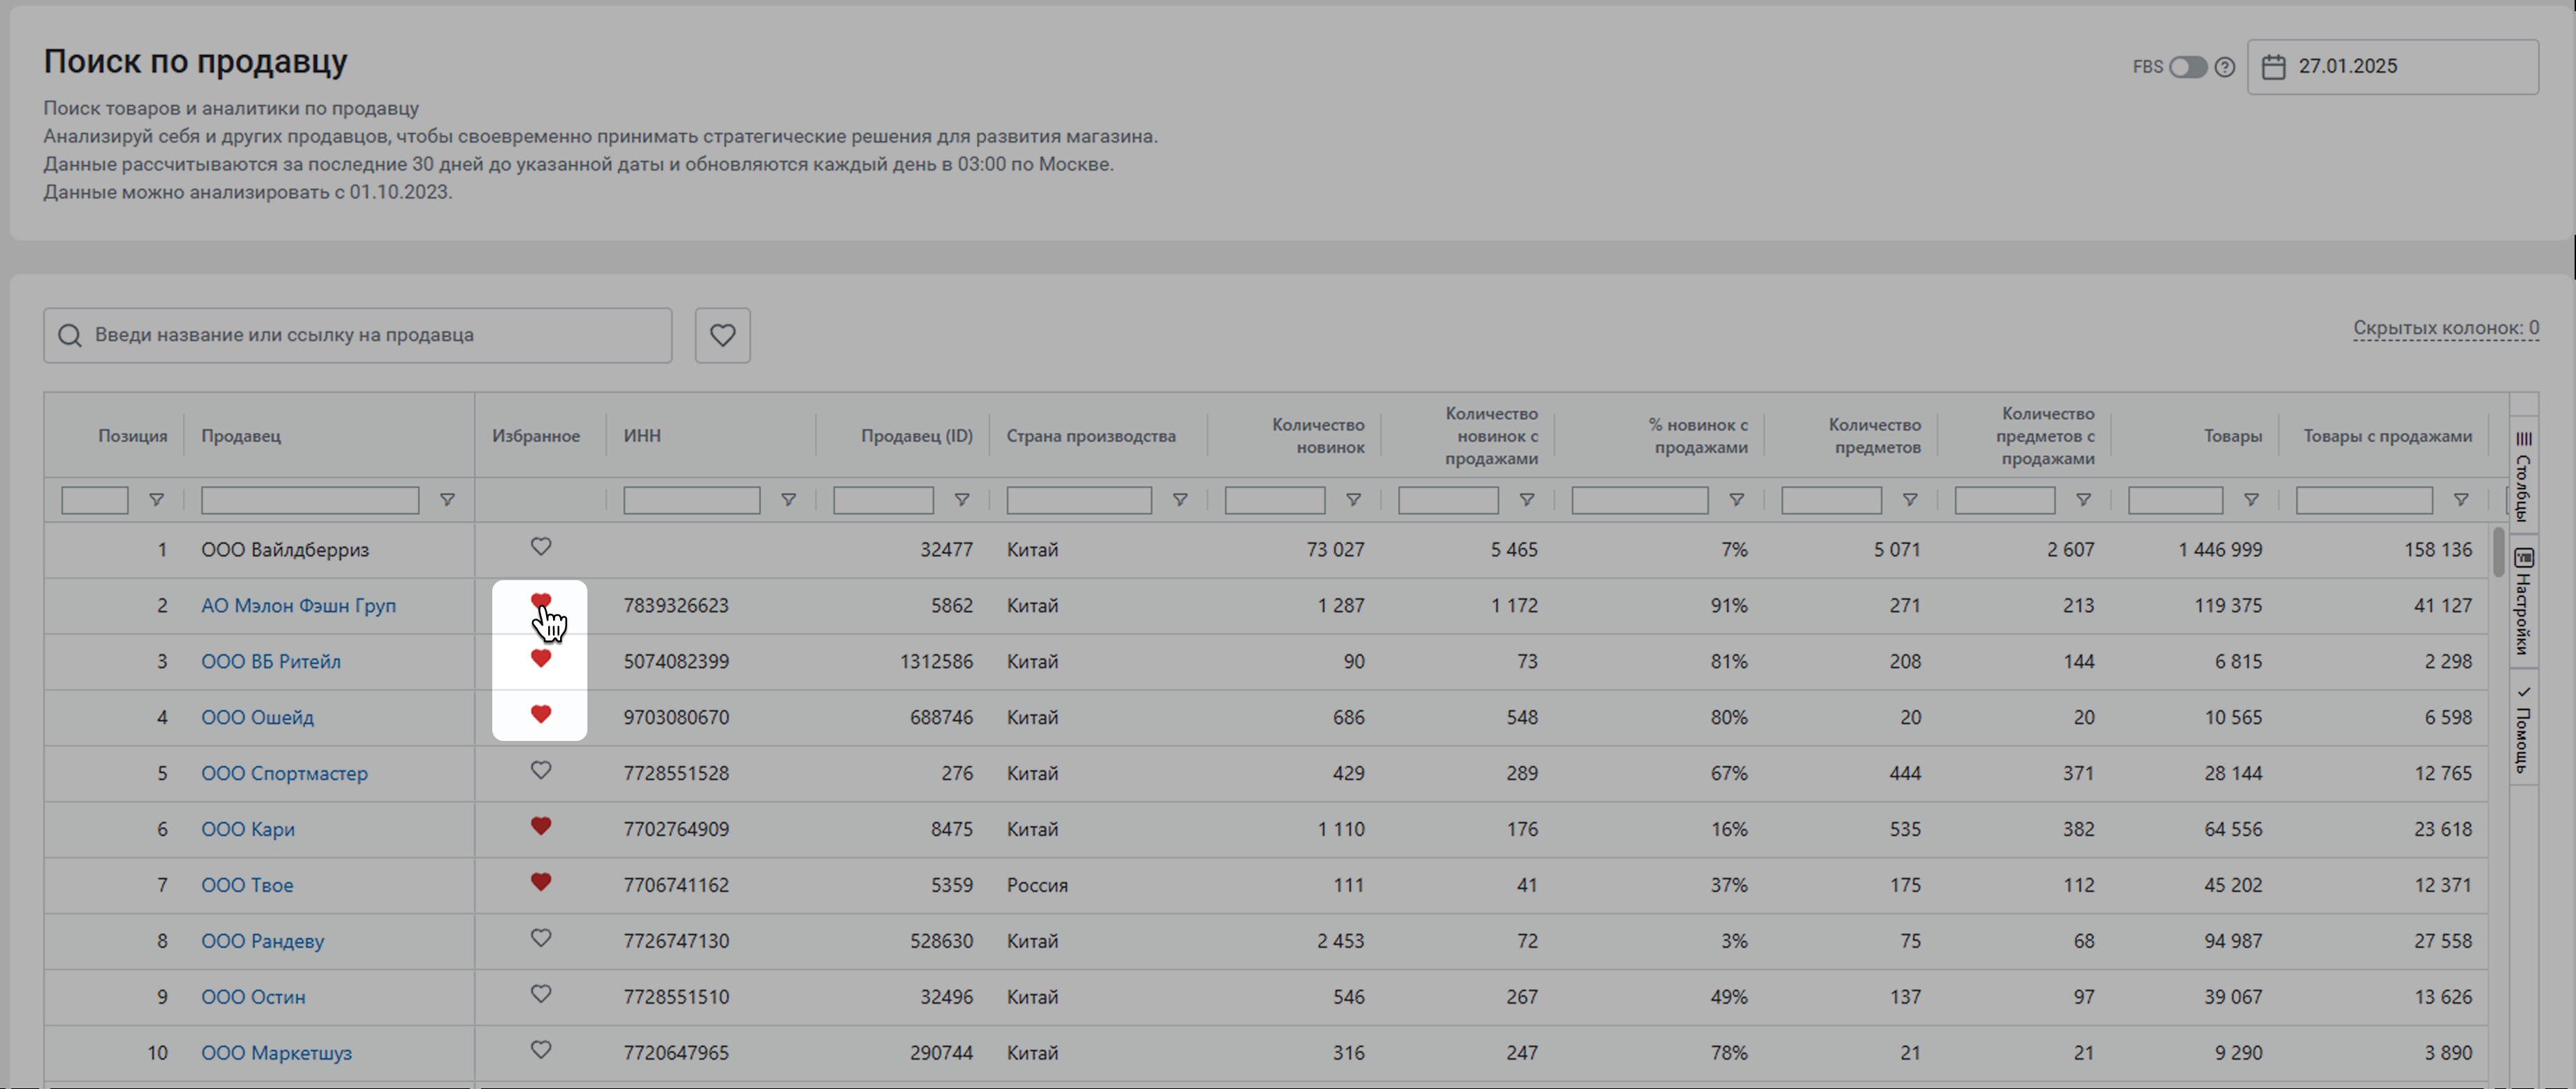
Task: Add ООО Остин to favorites
Action: [540, 994]
